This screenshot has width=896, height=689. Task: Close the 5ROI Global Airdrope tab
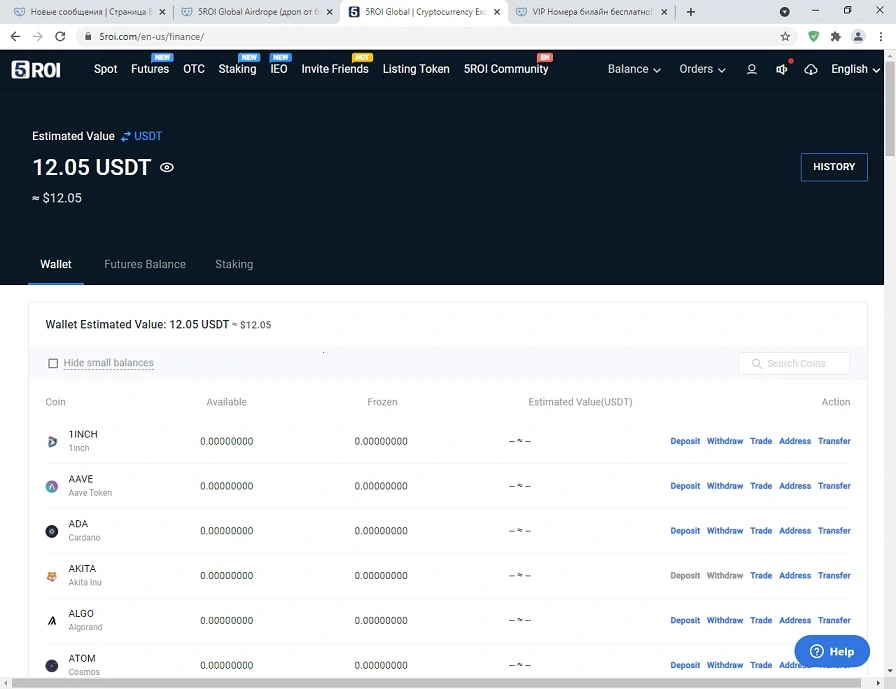click(x=329, y=11)
